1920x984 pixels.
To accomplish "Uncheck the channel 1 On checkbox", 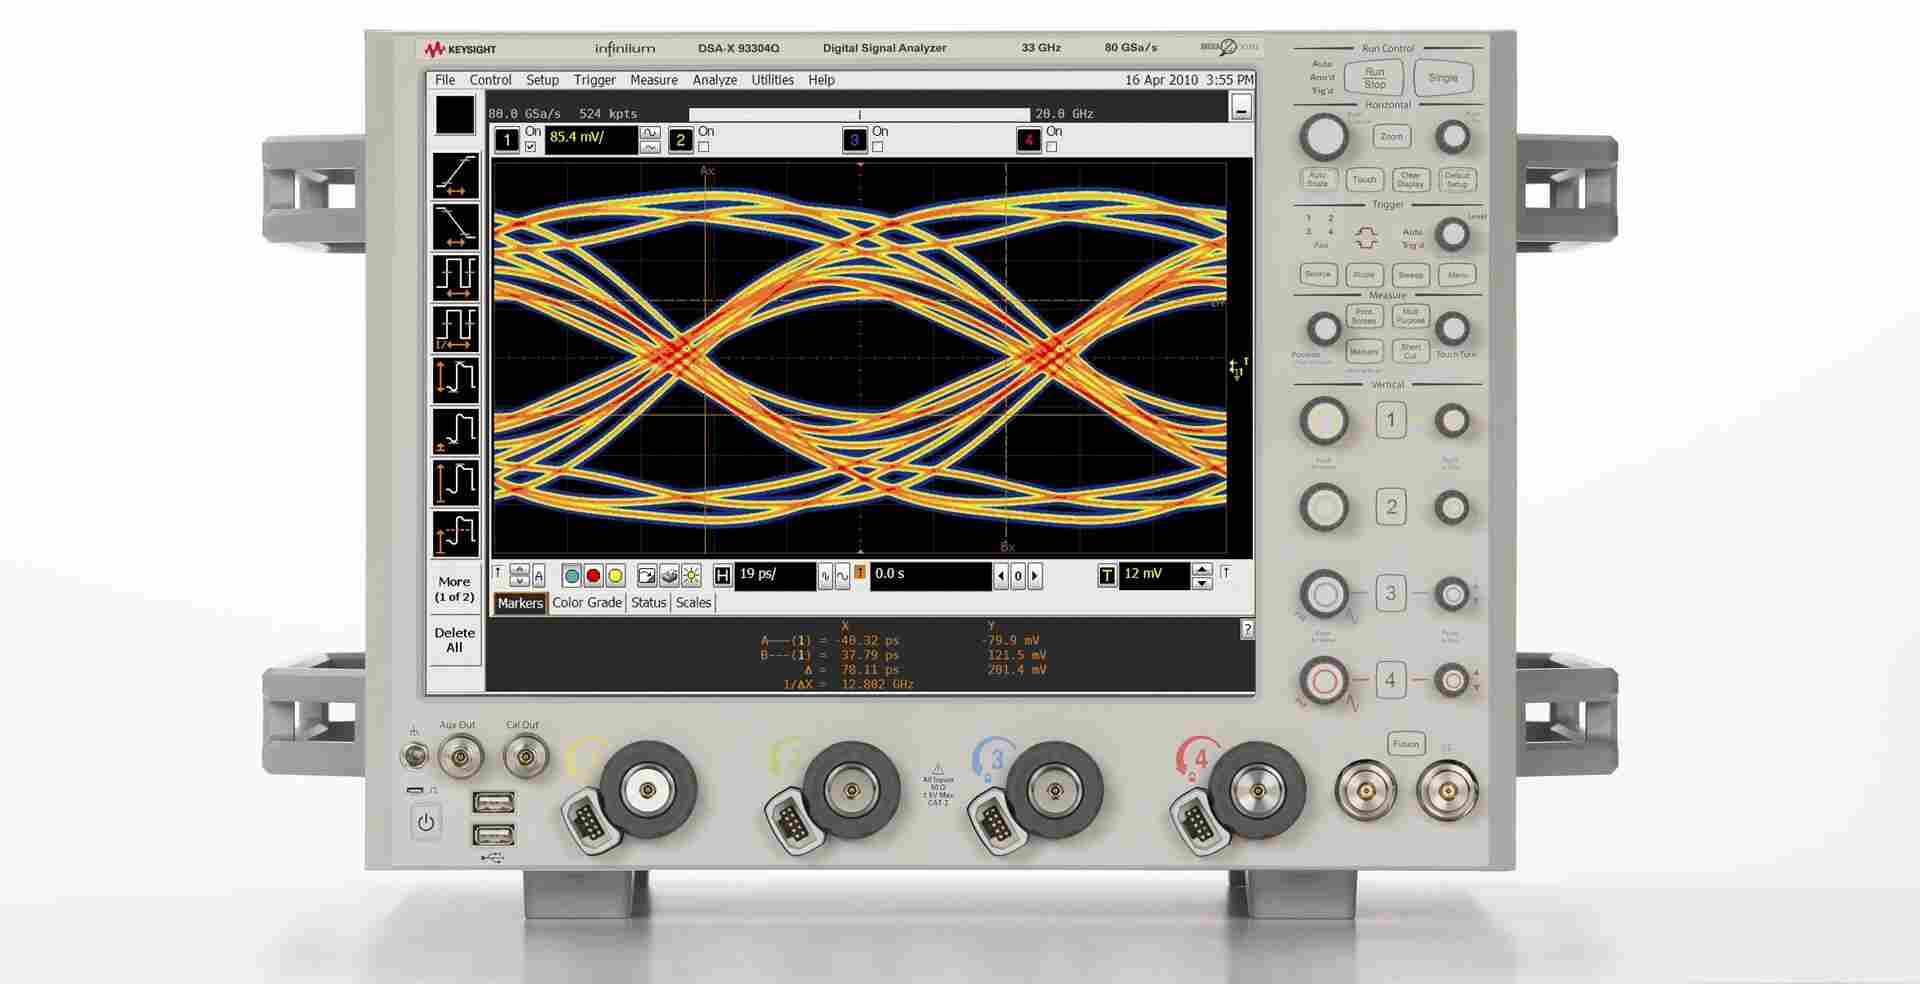I will pos(530,147).
